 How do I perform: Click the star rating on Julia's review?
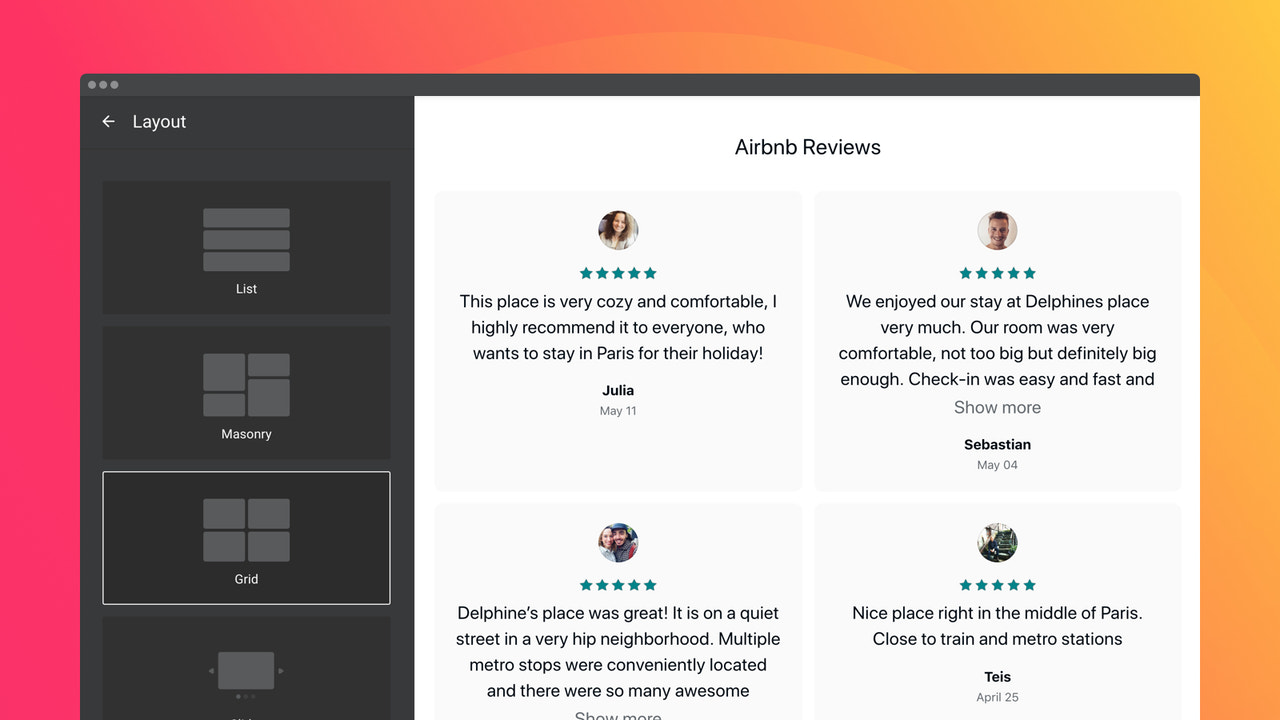(618, 272)
